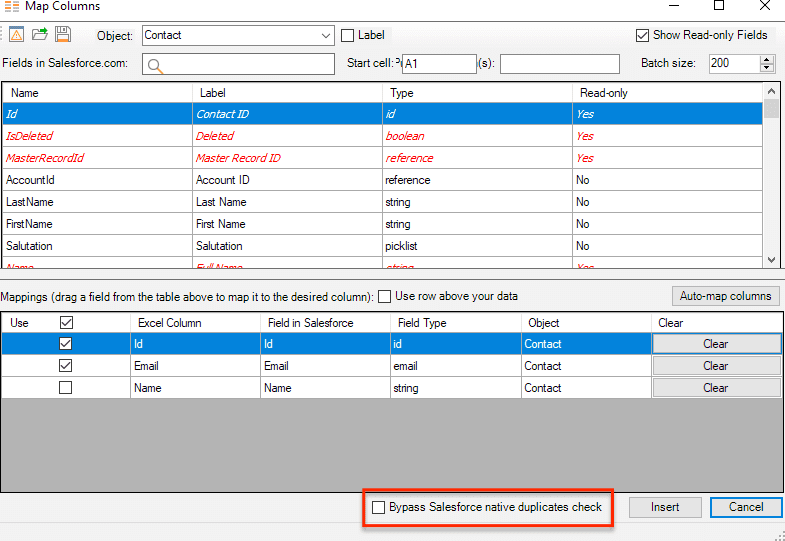Enable Bypass Salesforce native duplicates check
Viewport: 785px width, 541px height.
(378, 508)
